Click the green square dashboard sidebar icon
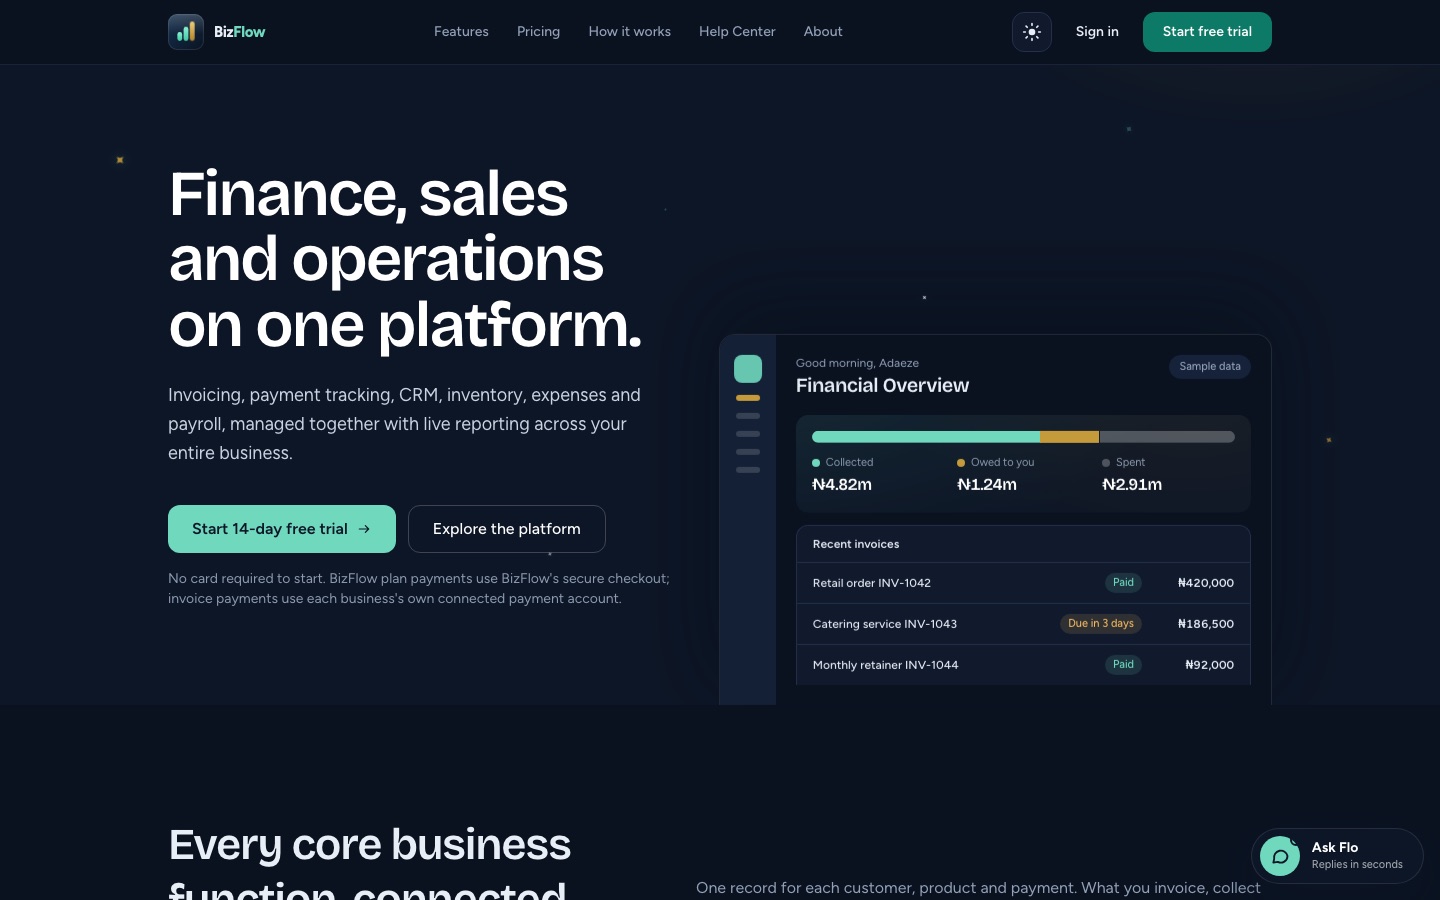Viewport: 1440px width, 900px height. coord(748,369)
